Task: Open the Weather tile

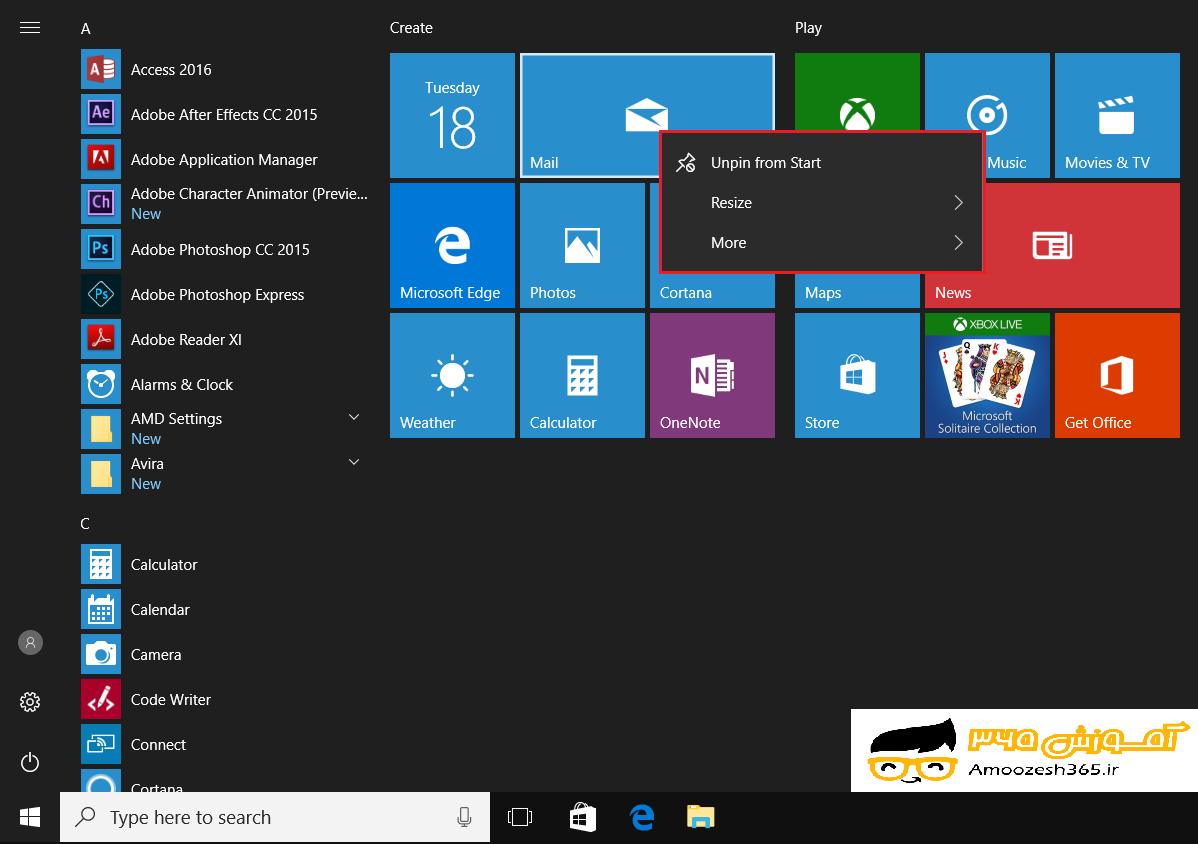Action: [x=452, y=375]
